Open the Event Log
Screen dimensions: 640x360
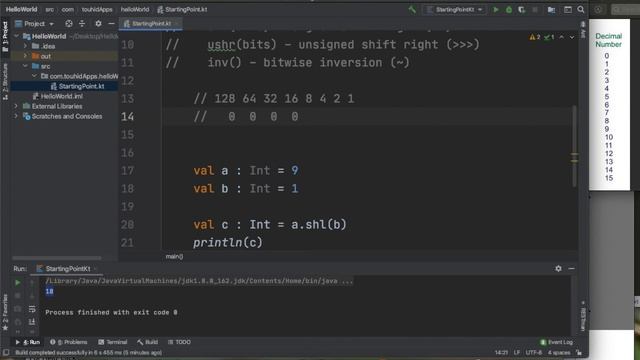[556, 342]
